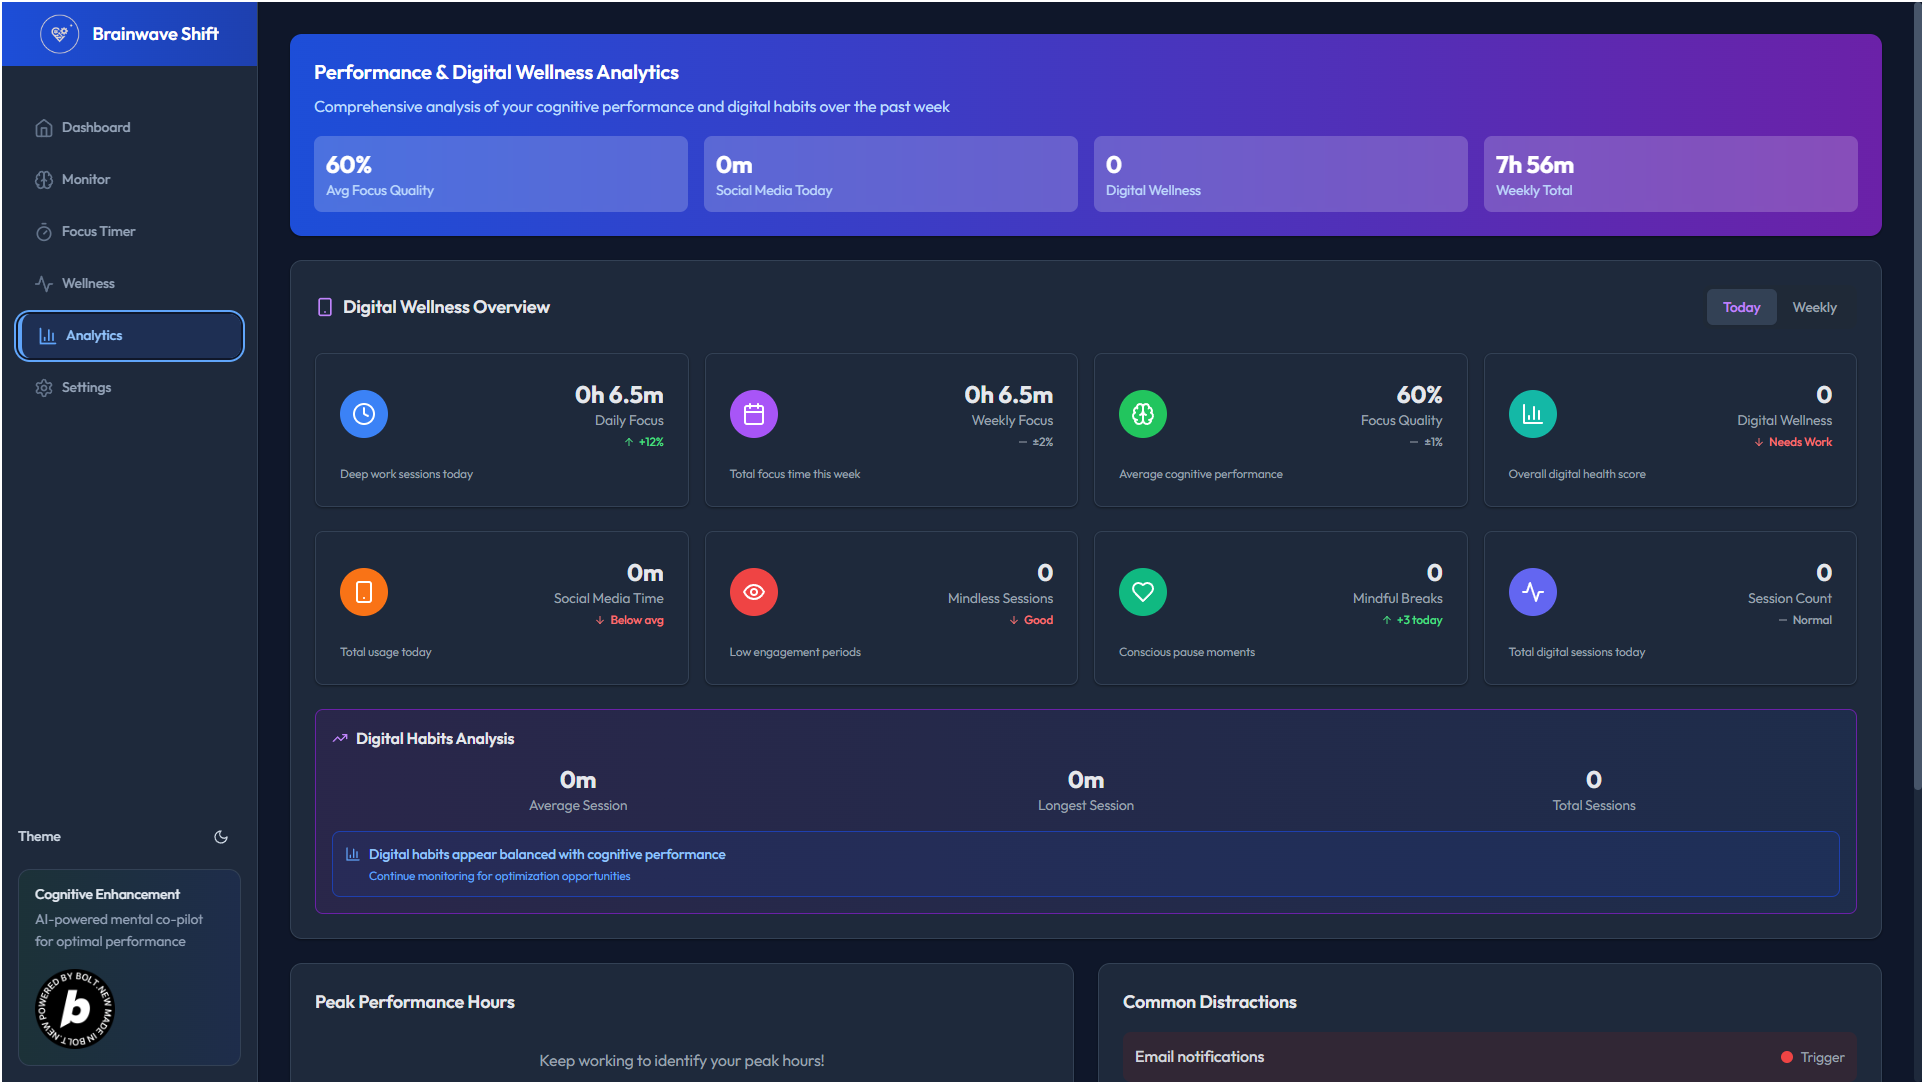Click the green heart Mindful Breaks icon
The height and width of the screenshot is (1084, 1924).
[x=1143, y=592]
